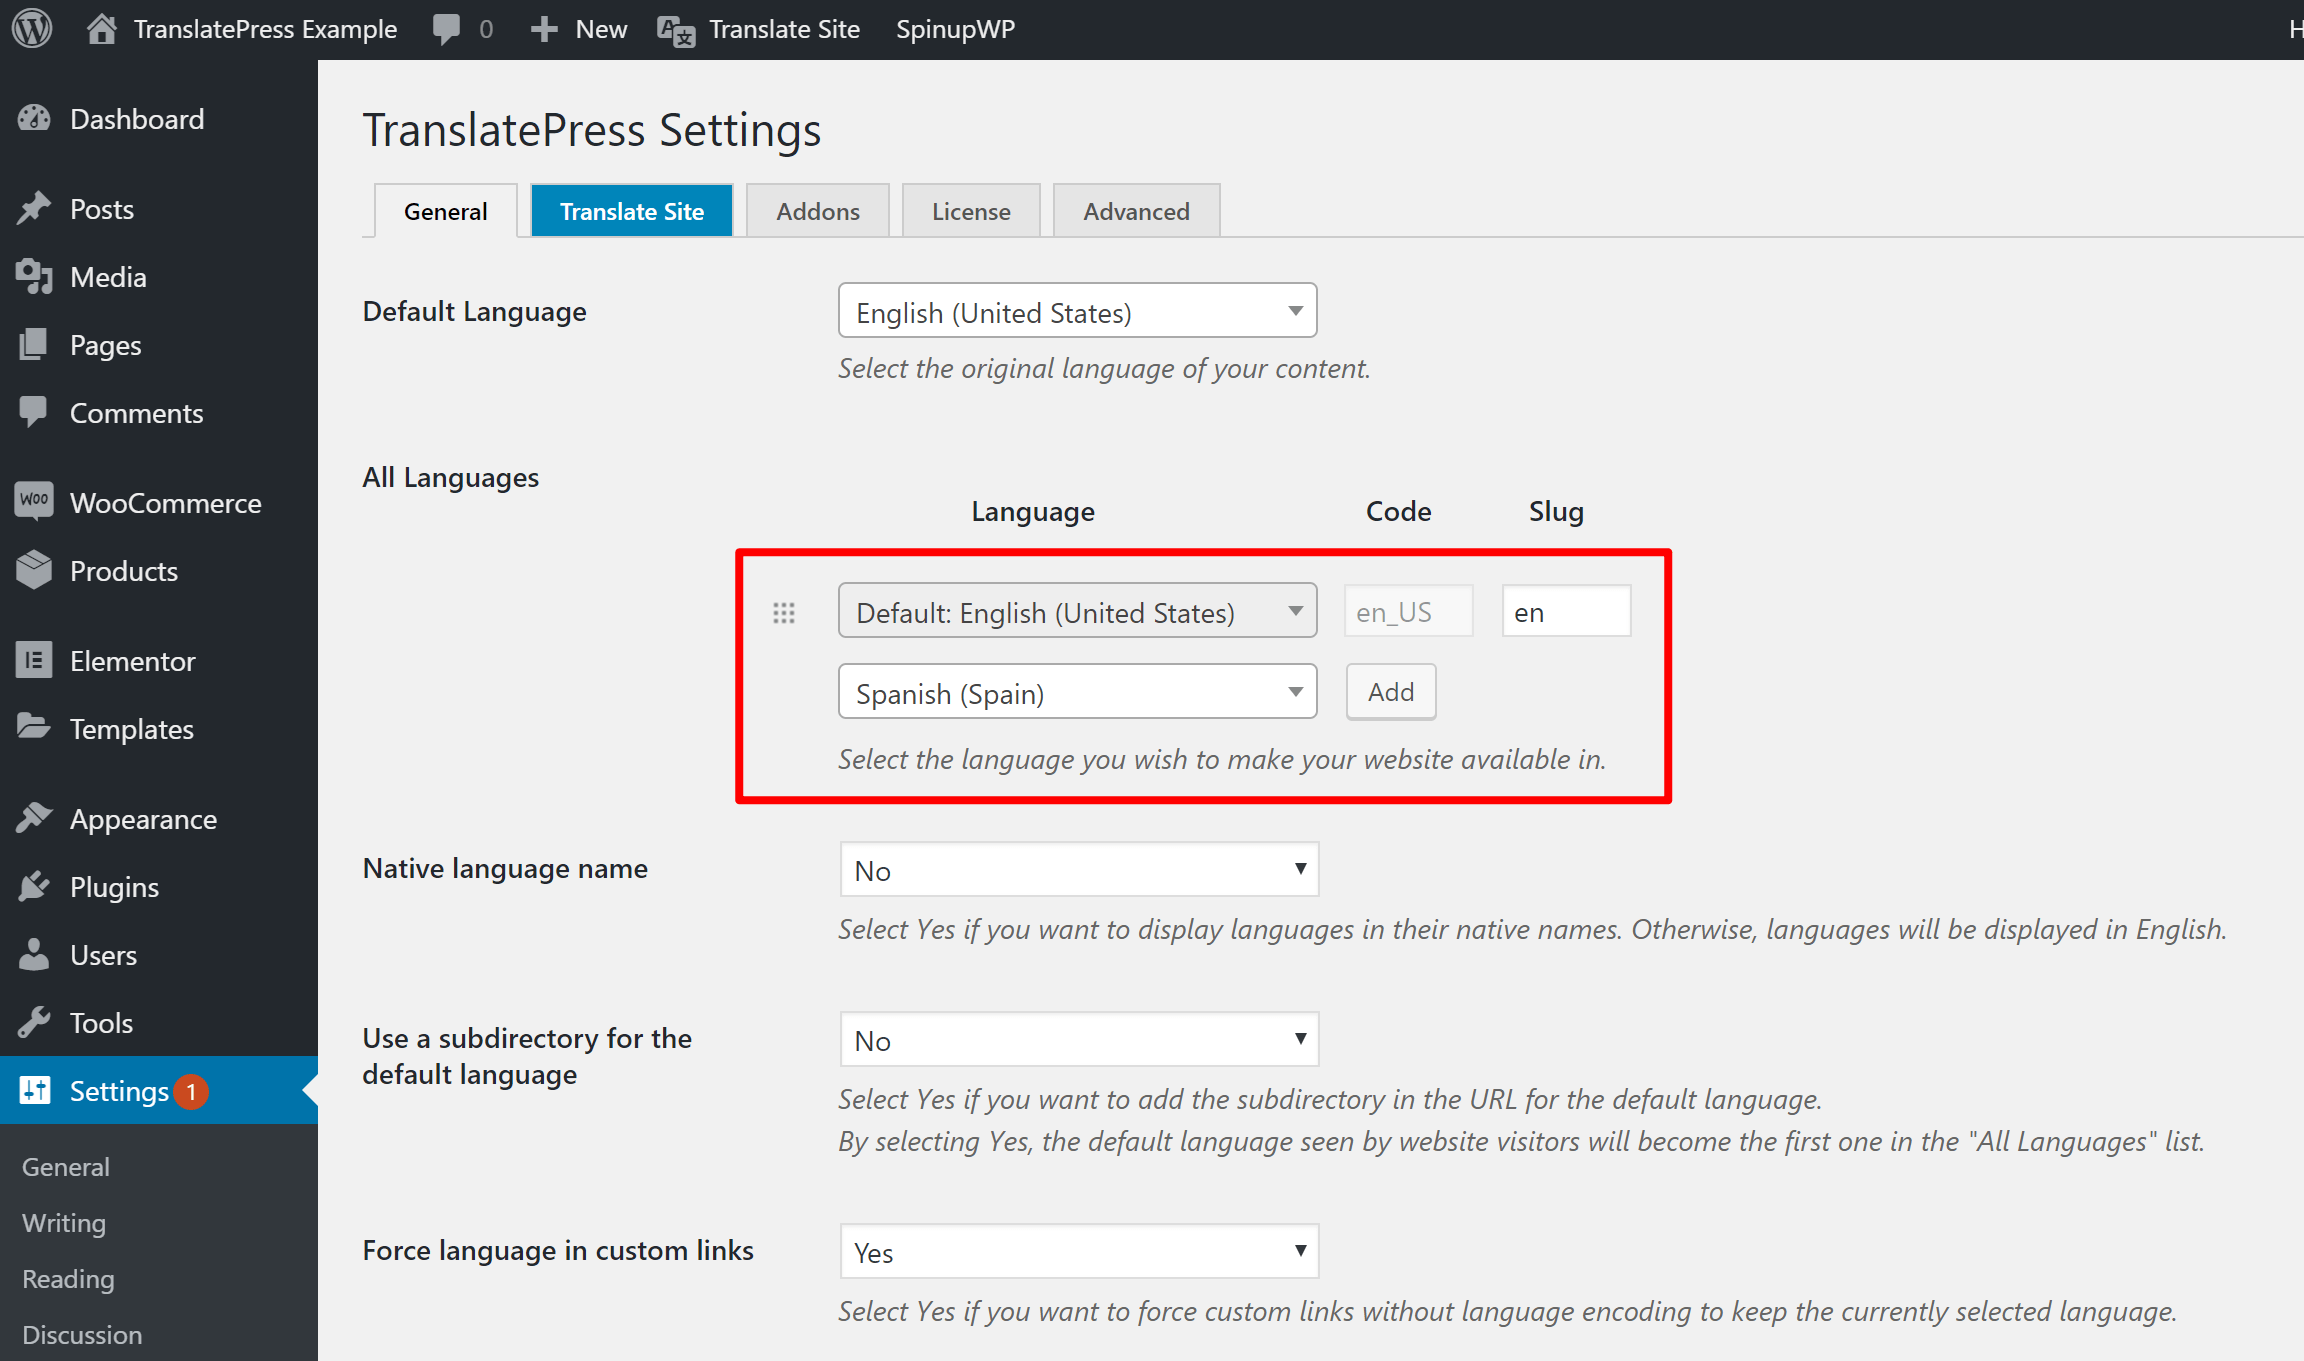Click the Products box icon

point(34,570)
